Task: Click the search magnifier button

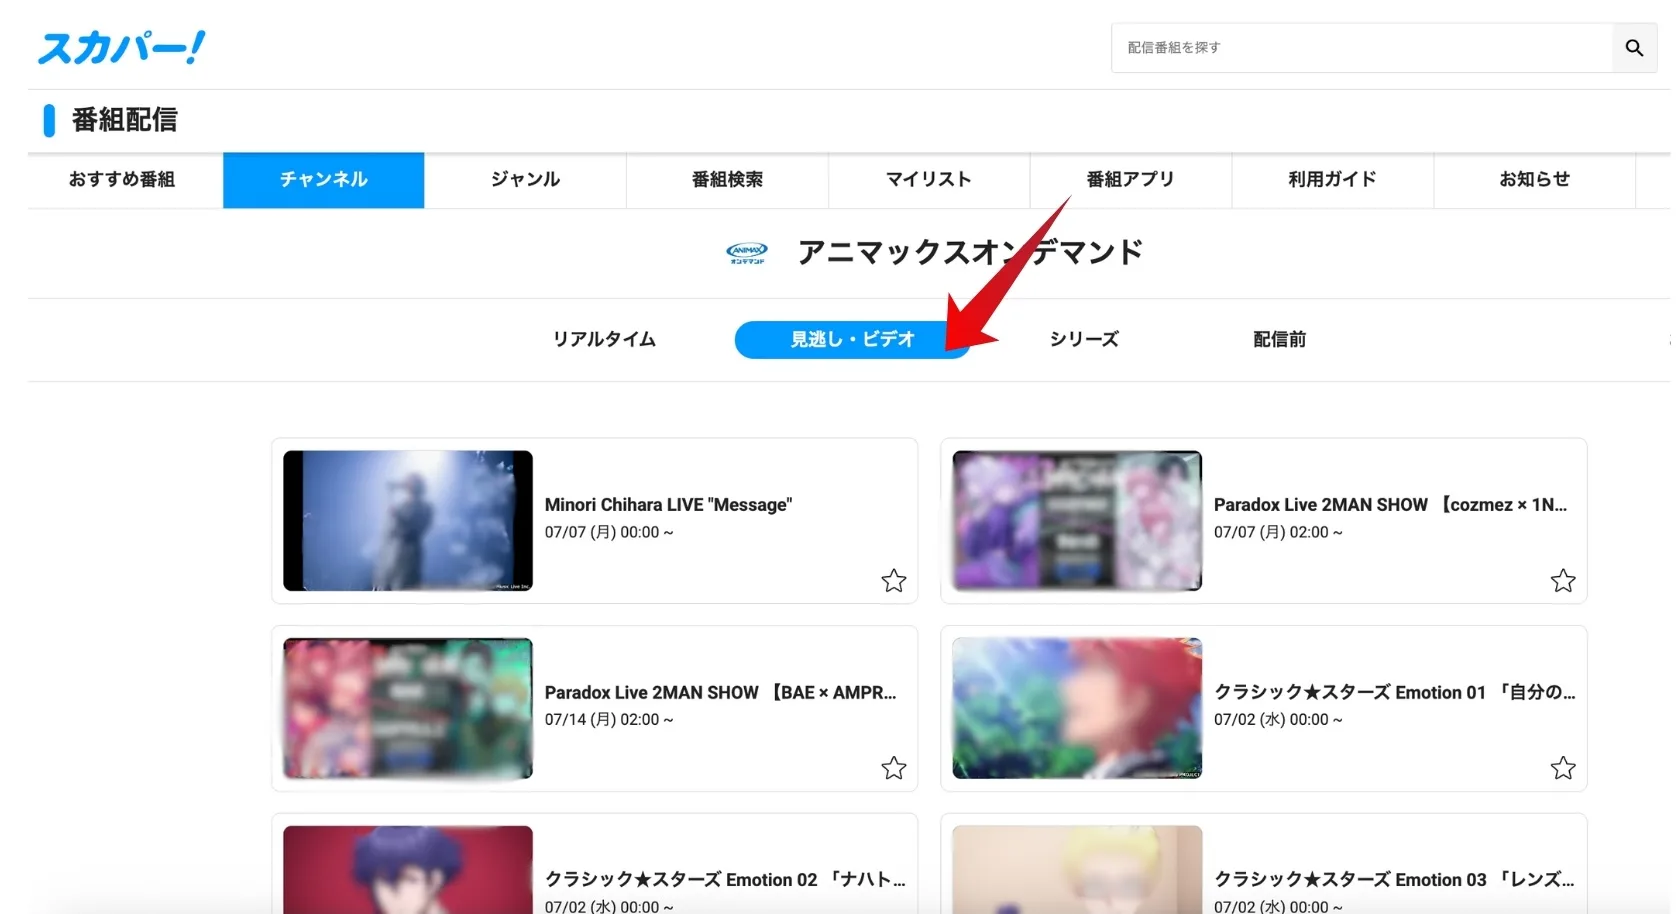Action: click(1634, 48)
